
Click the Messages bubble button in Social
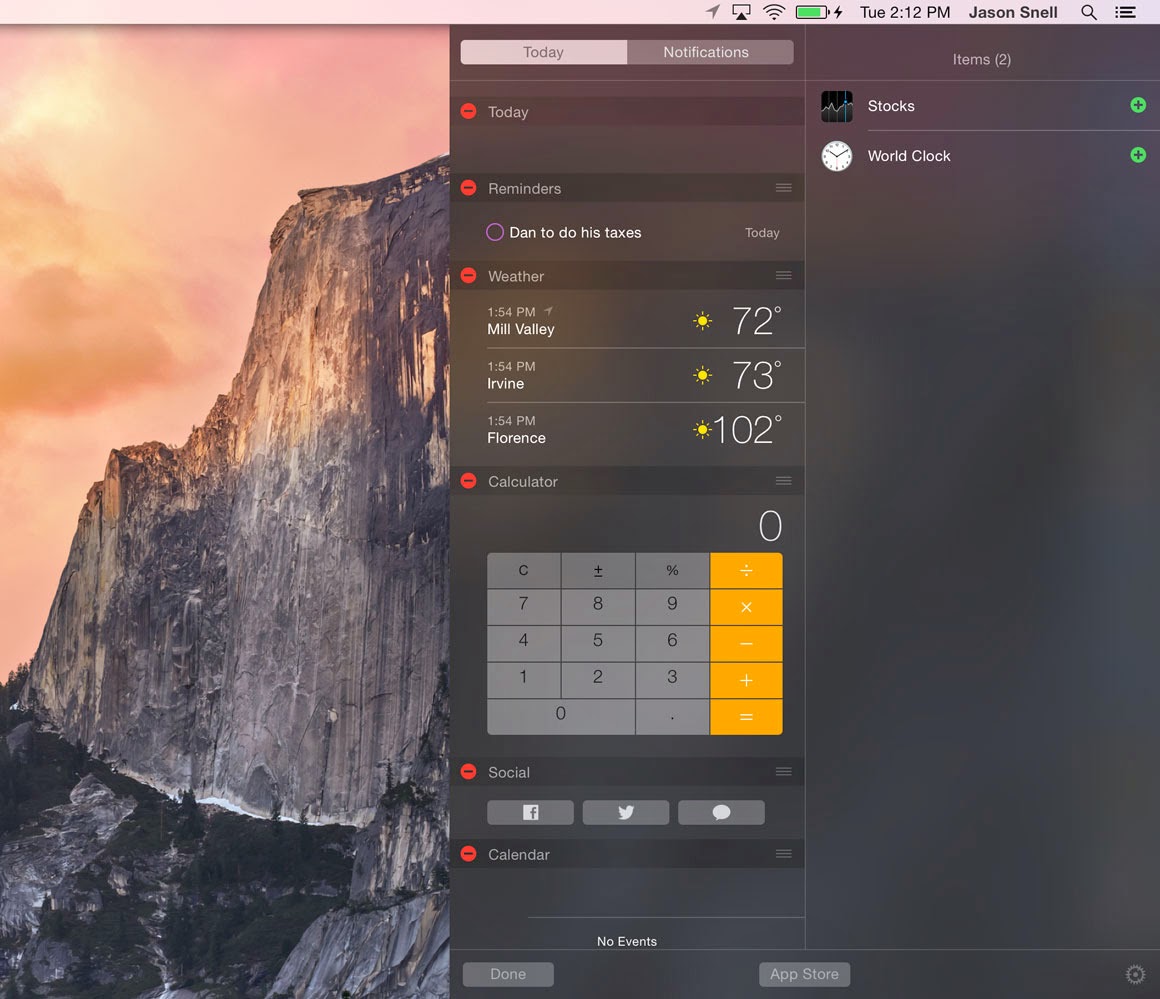pos(721,812)
